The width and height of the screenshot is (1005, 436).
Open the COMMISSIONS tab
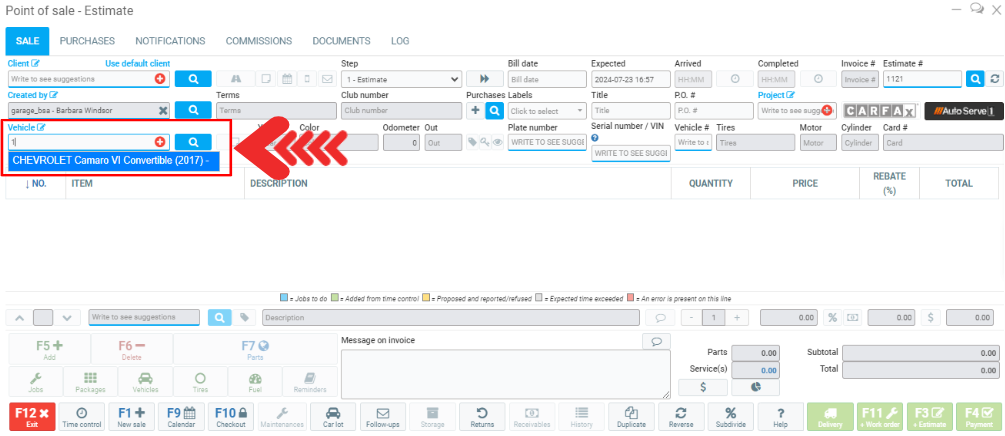point(258,41)
